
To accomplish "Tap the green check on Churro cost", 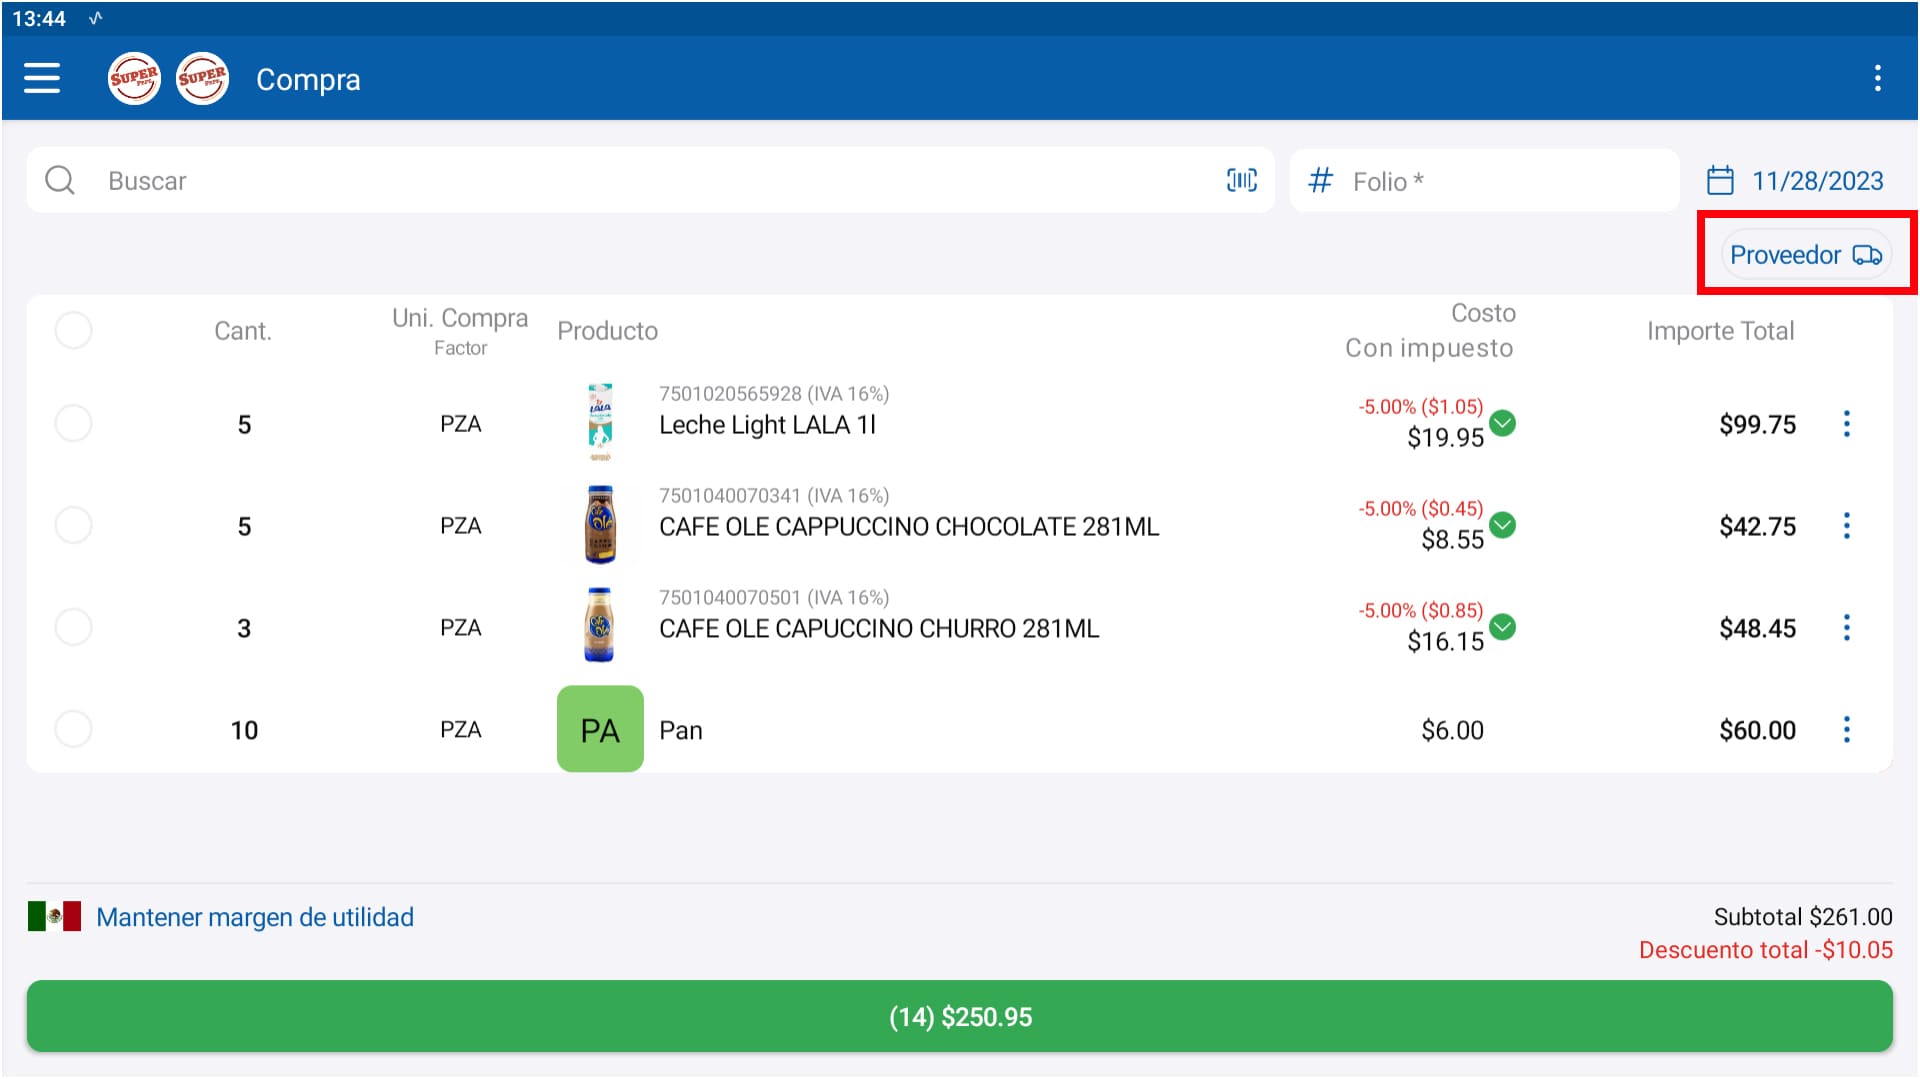I will pyautogui.click(x=1502, y=627).
